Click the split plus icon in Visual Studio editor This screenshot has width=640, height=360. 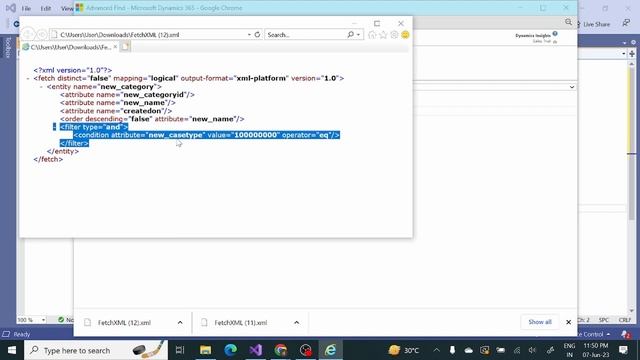[632, 54]
